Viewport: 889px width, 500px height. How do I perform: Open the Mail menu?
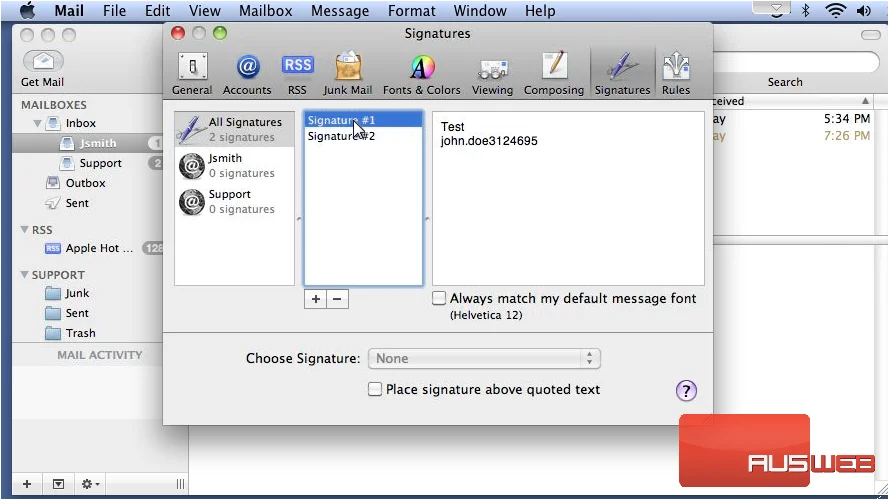pyautogui.click(x=69, y=11)
